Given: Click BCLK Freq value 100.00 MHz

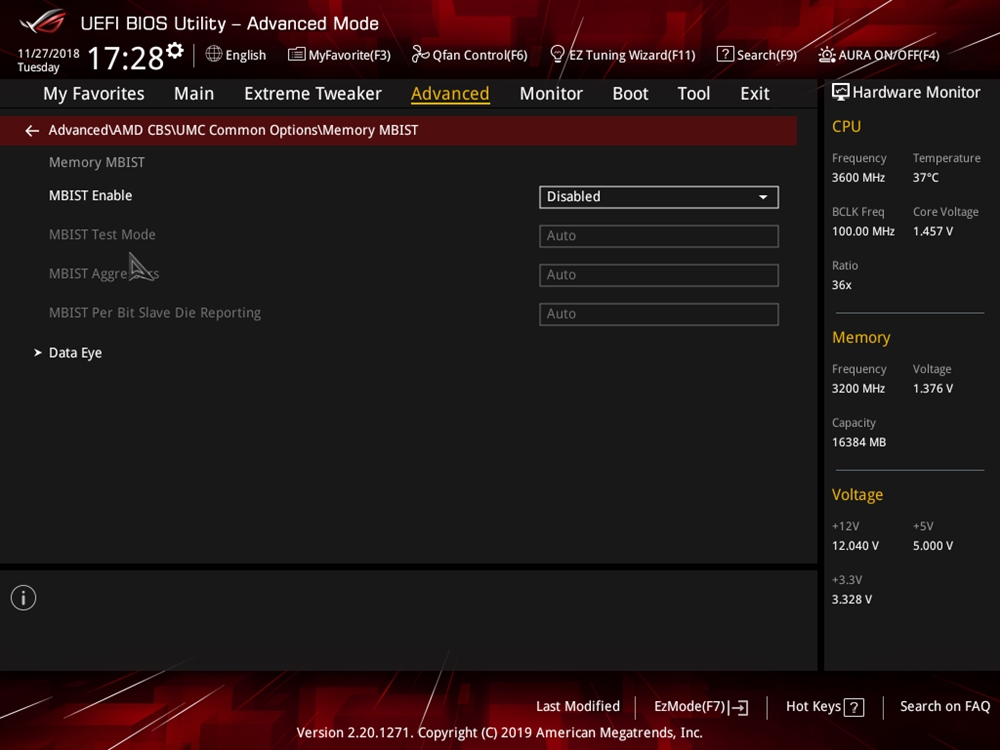Looking at the screenshot, I should click(x=863, y=232).
